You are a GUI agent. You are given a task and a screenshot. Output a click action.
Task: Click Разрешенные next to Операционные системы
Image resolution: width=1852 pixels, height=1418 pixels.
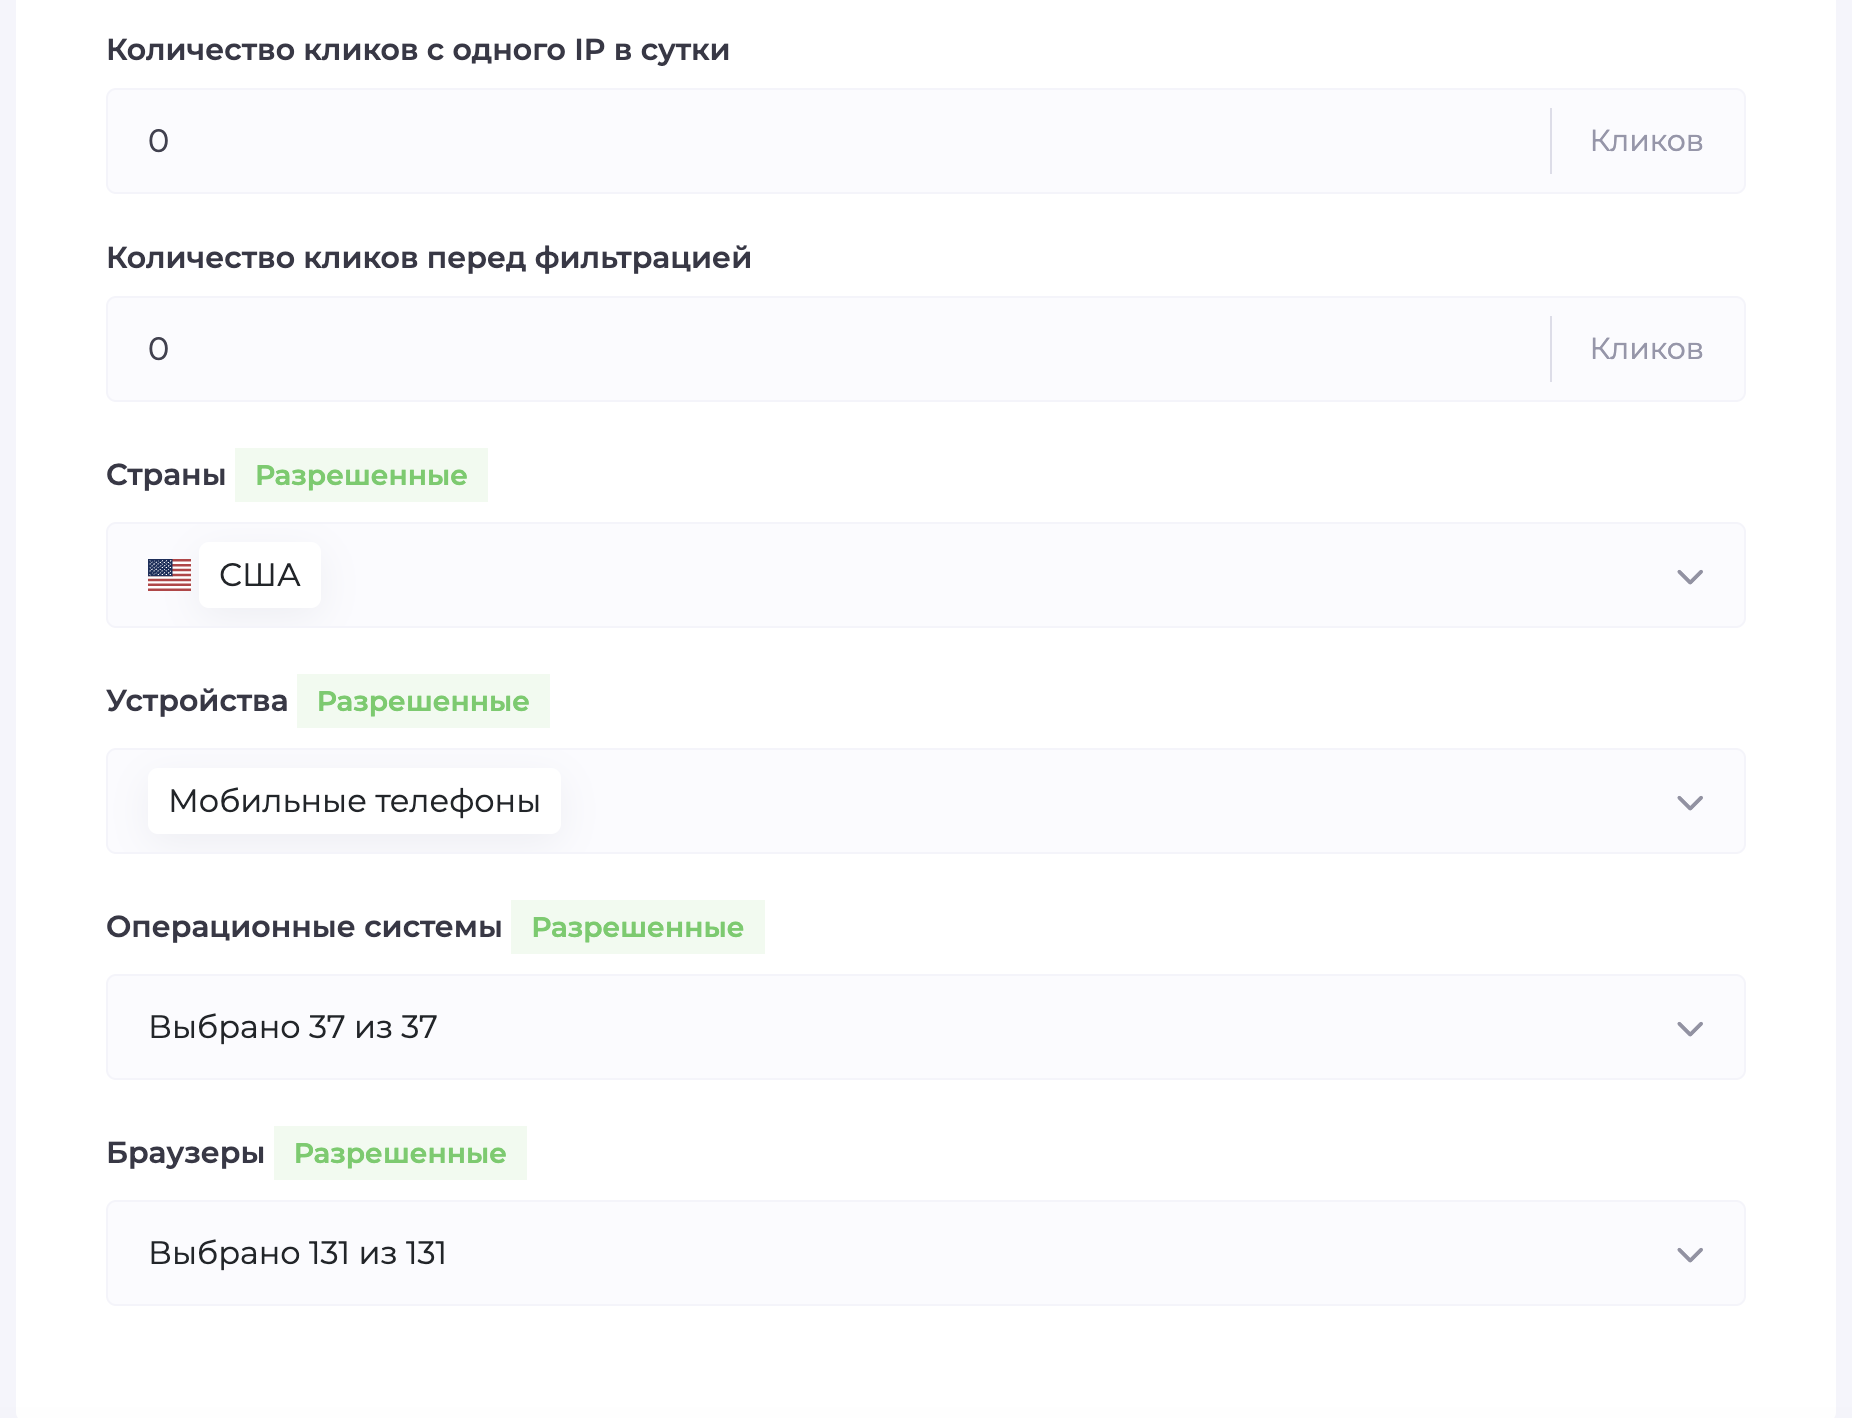click(637, 927)
